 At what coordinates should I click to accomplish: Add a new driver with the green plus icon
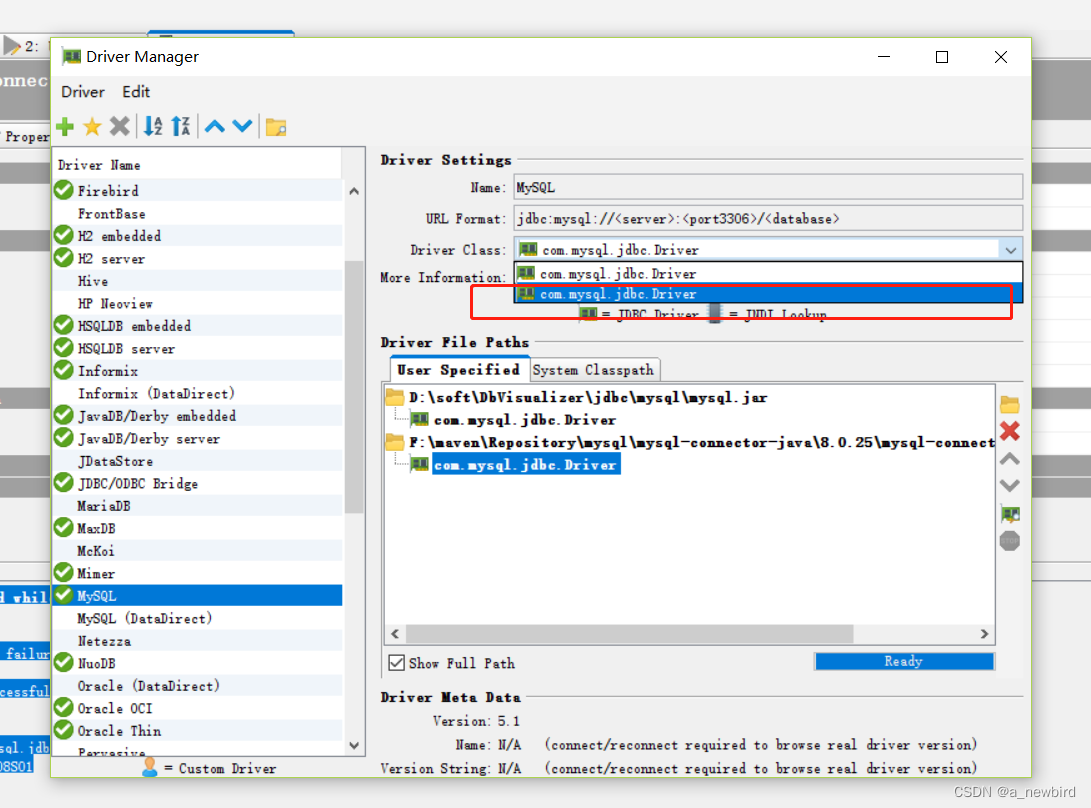[63, 126]
